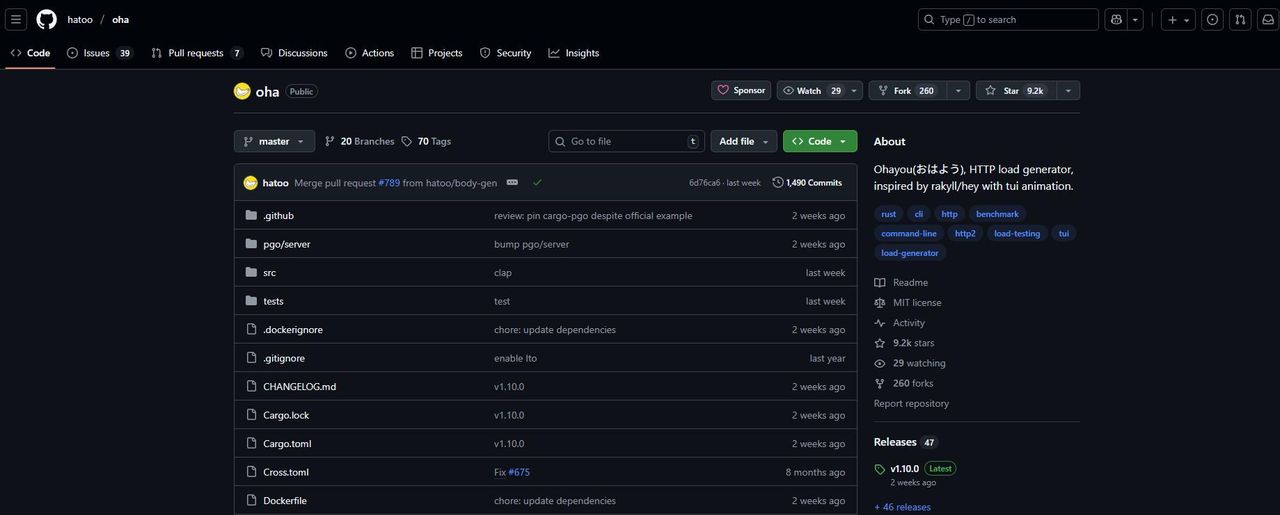Open the hamburger navigation menu

pos(16,19)
